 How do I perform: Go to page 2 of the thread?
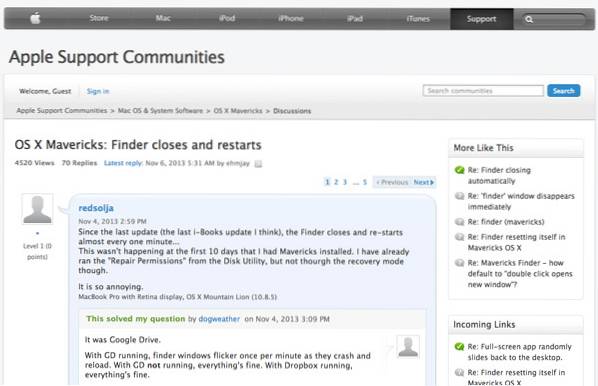pyautogui.click(x=336, y=182)
